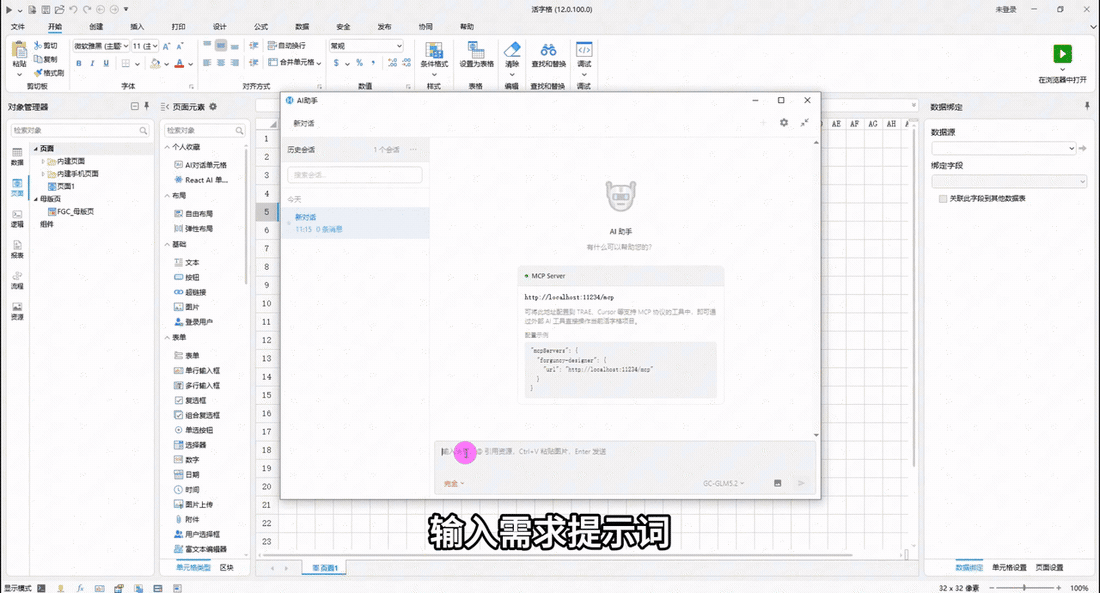Click the green 在浏览器中打开 run icon
This screenshot has width=1100, height=593.
[1062, 53]
